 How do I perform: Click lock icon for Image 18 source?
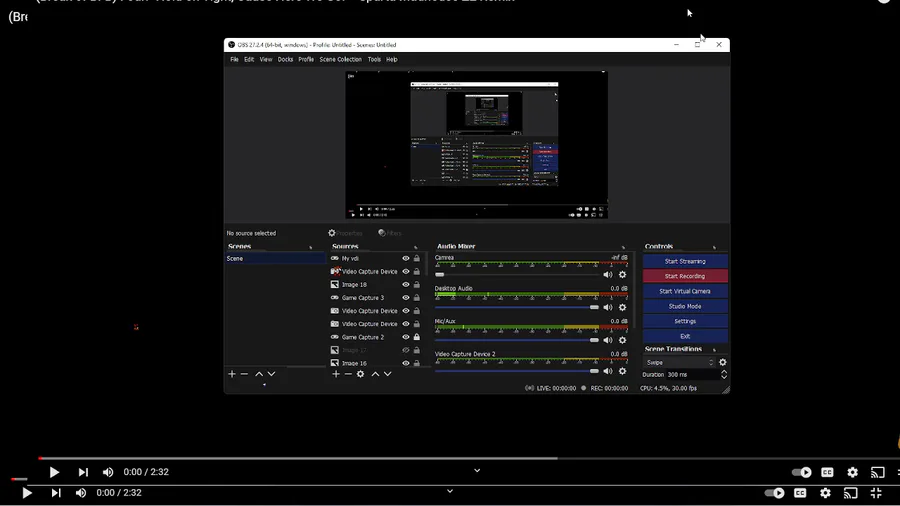pos(417,285)
